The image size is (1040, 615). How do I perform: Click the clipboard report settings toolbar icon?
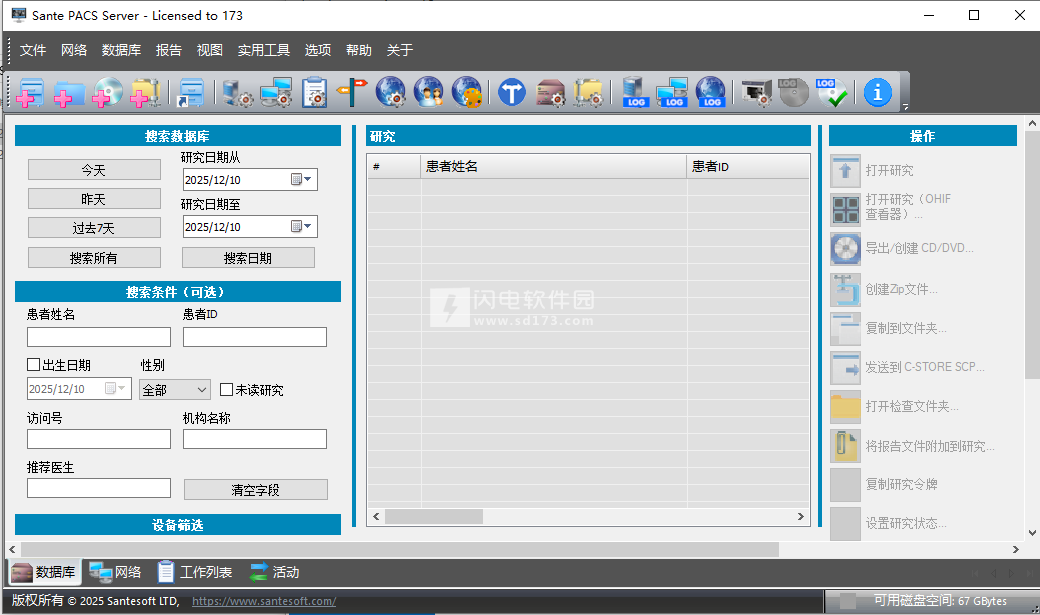314,92
